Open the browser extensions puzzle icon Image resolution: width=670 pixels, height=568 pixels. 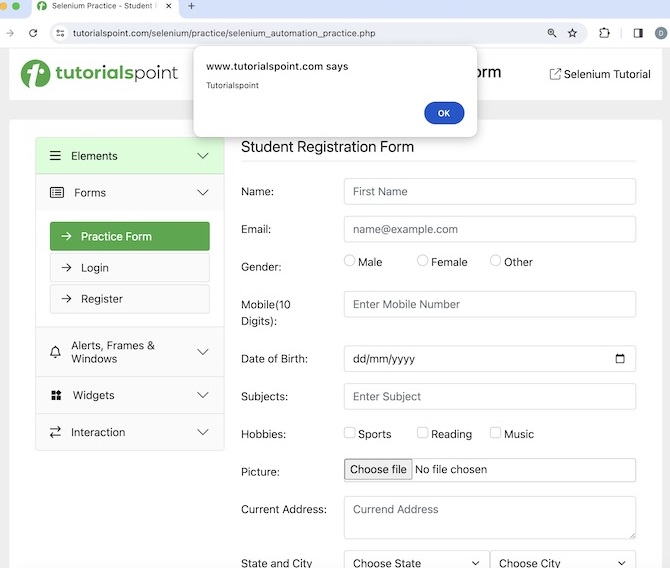(605, 33)
